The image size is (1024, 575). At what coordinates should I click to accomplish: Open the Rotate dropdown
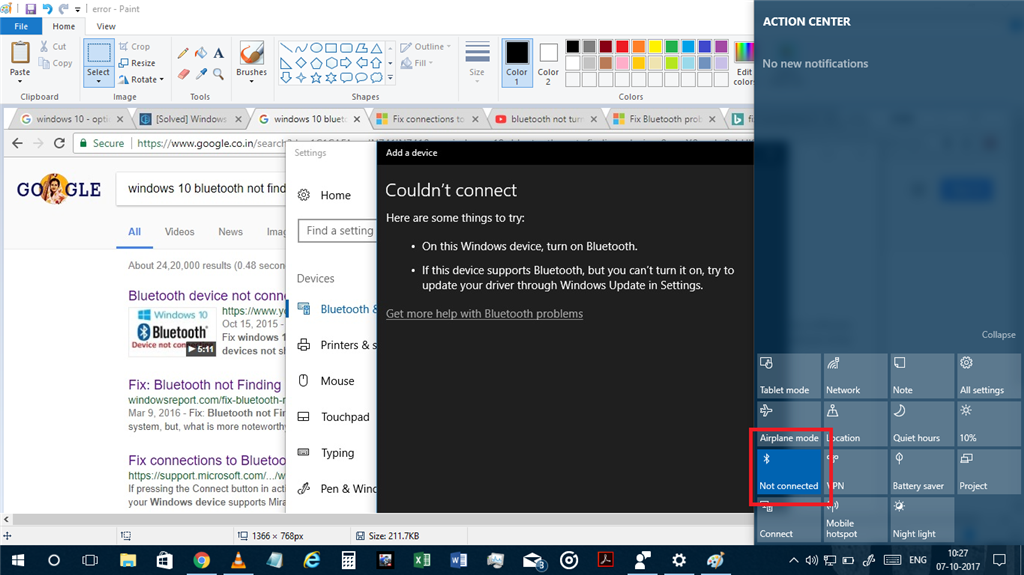[141, 79]
